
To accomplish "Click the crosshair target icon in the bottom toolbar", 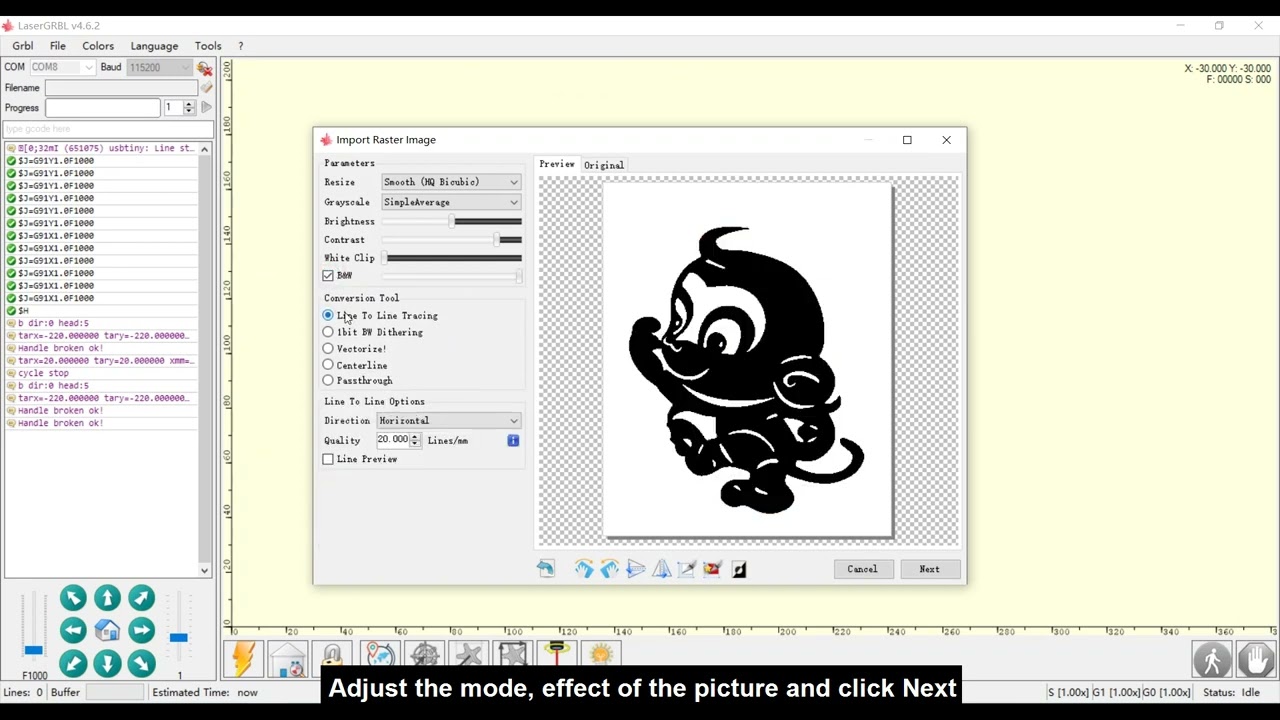I will pyautogui.click(x=425, y=656).
